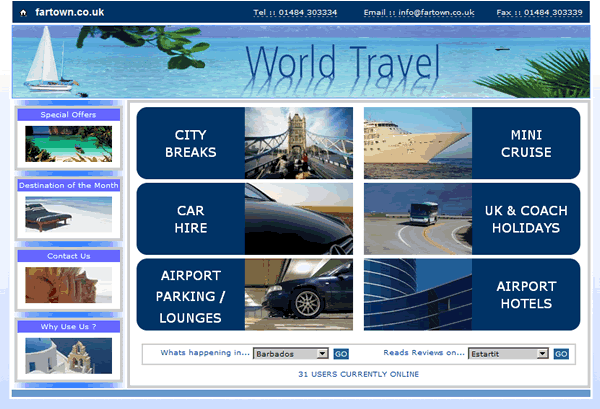Screen dimensions: 600x409
Task: Open the Car Hire button
Action: pyautogui.click(x=191, y=219)
